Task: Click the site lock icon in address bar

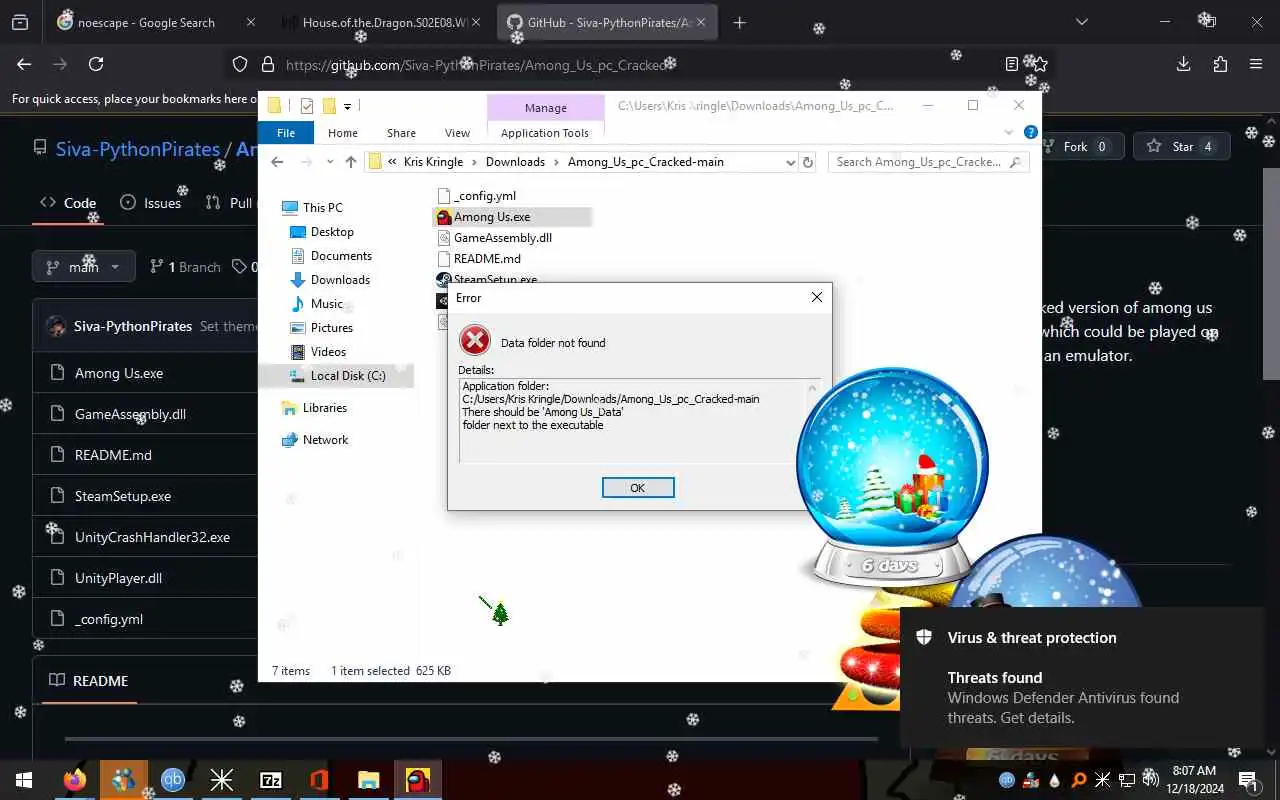Action: click(x=267, y=64)
